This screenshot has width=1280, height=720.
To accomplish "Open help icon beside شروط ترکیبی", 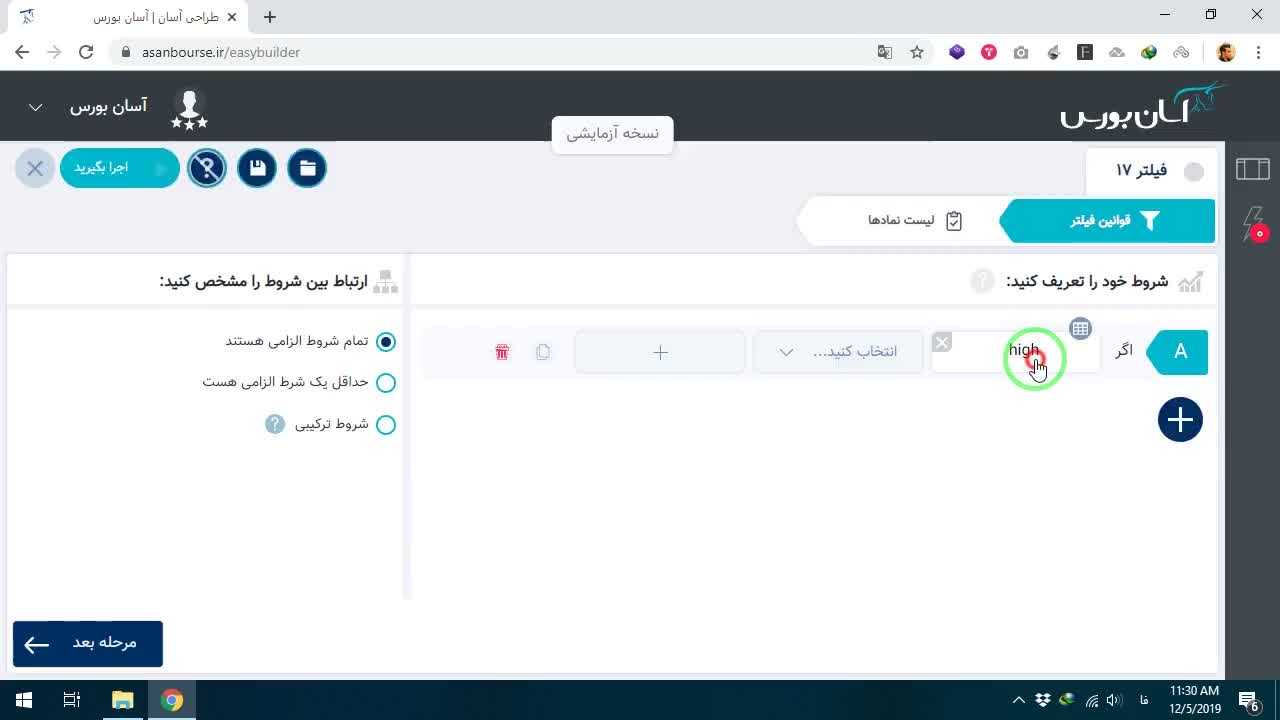I will tap(275, 424).
